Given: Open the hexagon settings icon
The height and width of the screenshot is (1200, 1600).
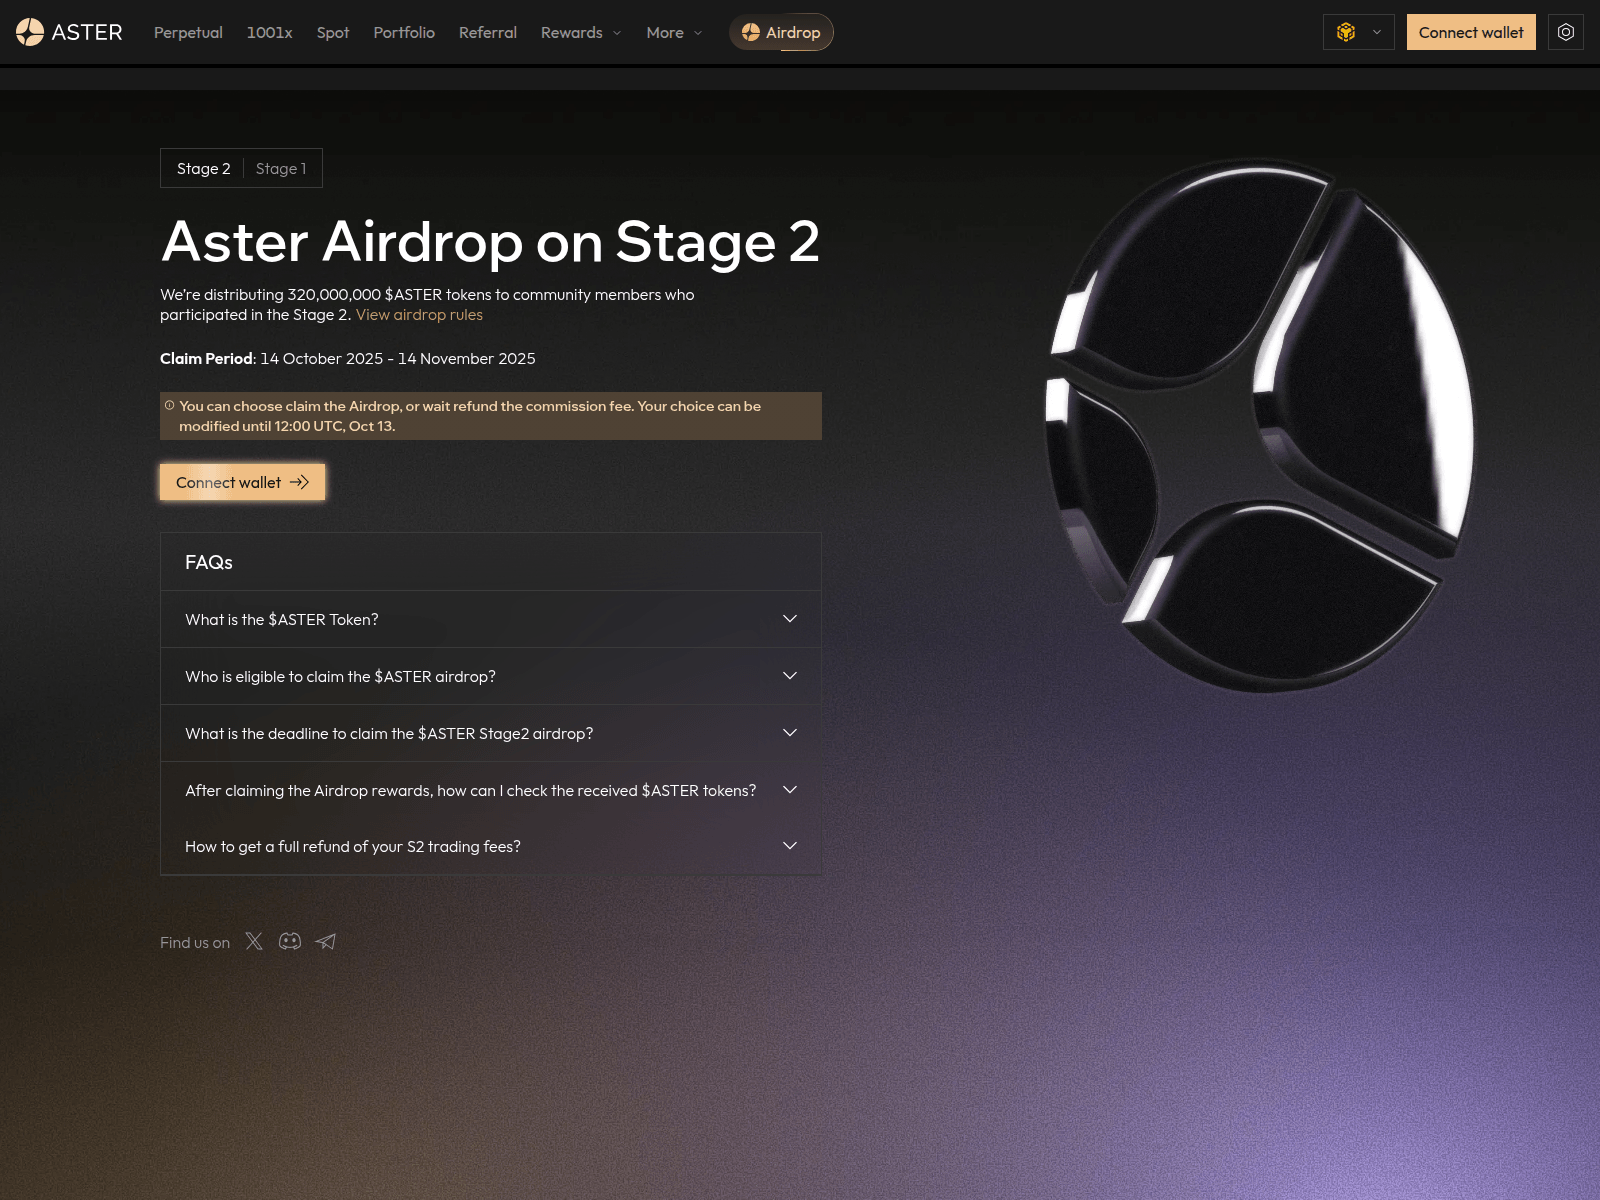Looking at the screenshot, I should coord(1566,32).
